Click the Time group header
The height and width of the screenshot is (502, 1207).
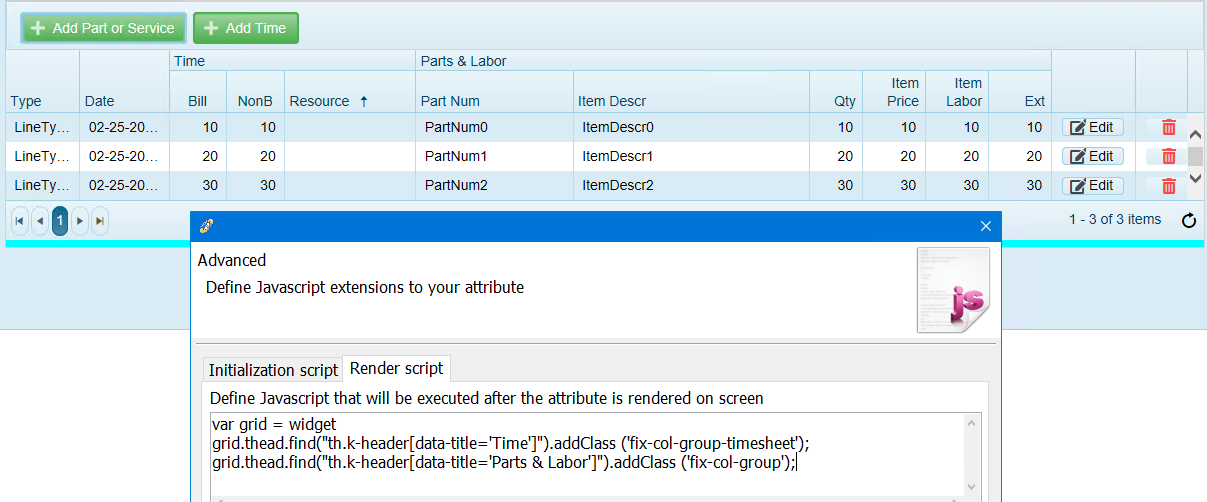click(292, 61)
